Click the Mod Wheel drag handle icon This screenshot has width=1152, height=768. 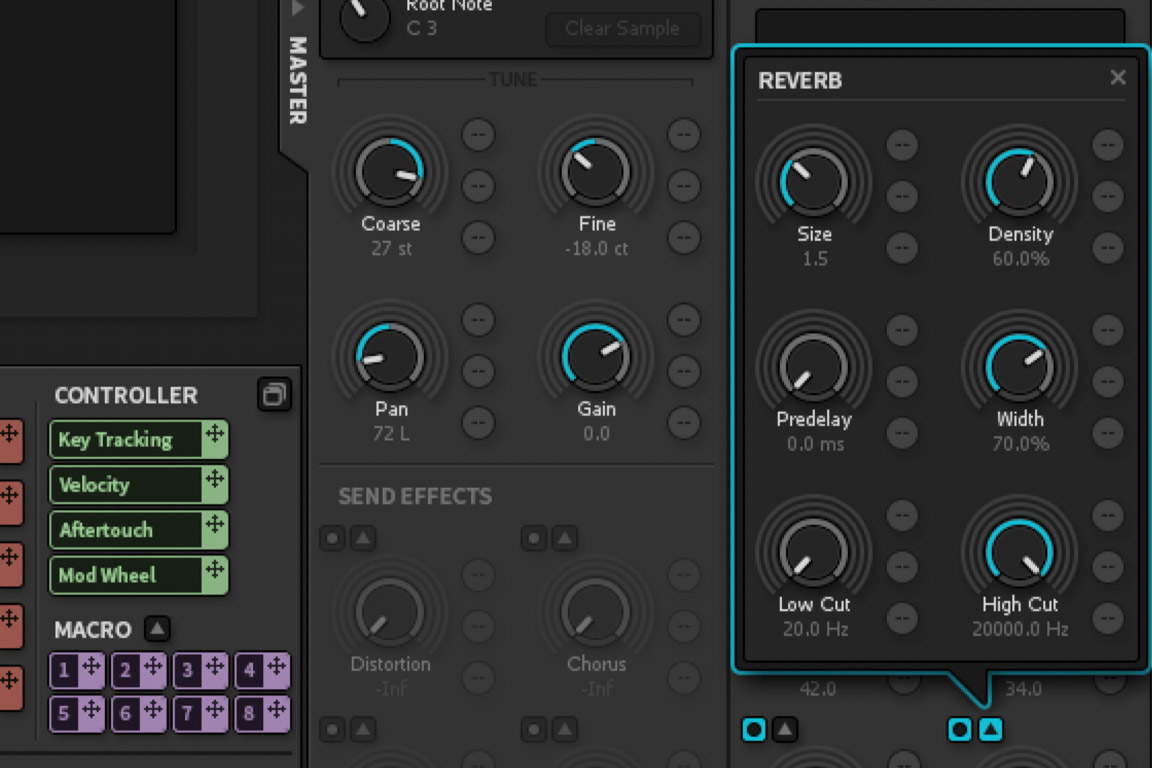point(214,572)
